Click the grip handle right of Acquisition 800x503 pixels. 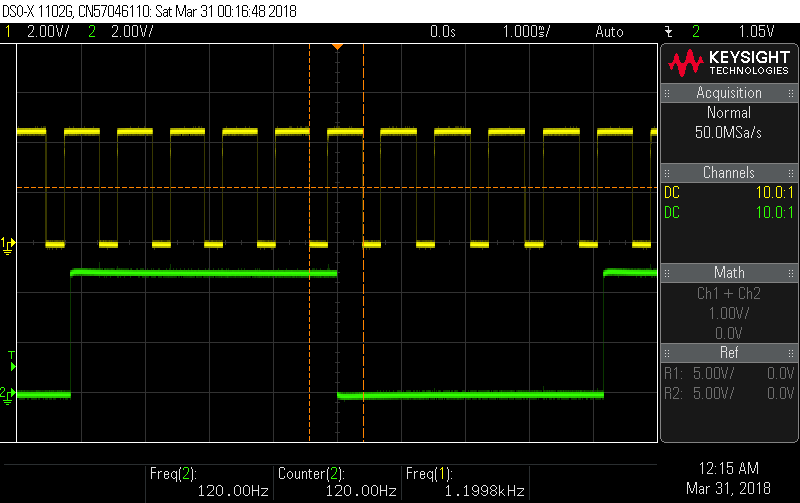(x=791, y=93)
